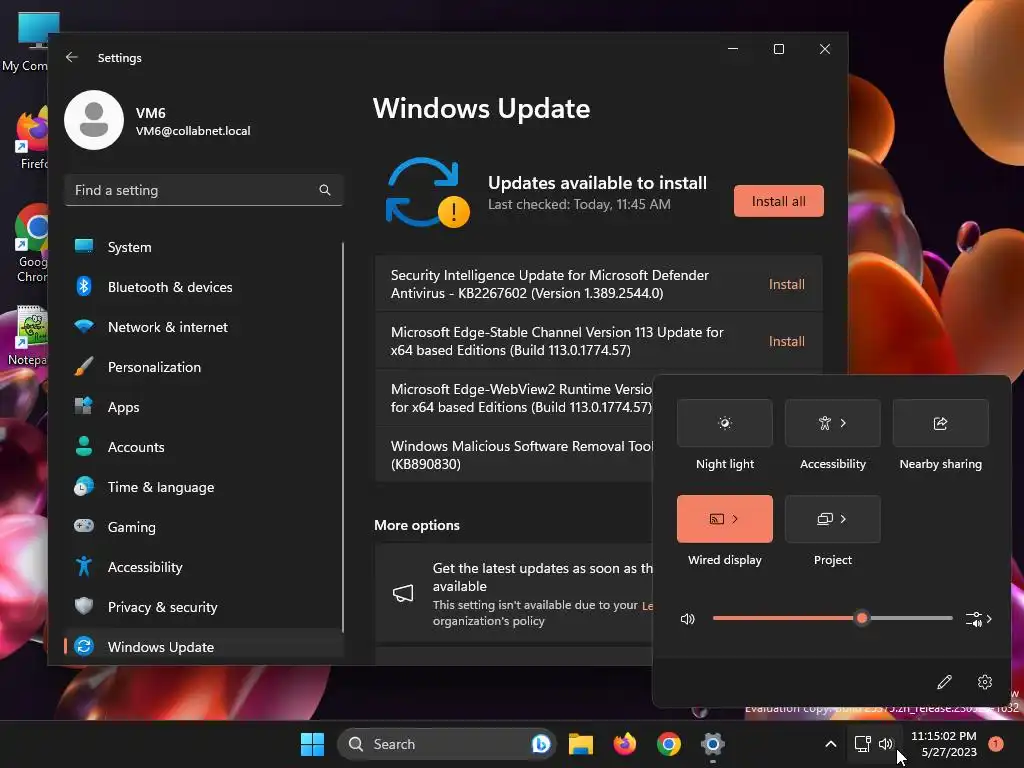Launch Firefox from the taskbar
Screen dimensions: 1024x768
624,744
